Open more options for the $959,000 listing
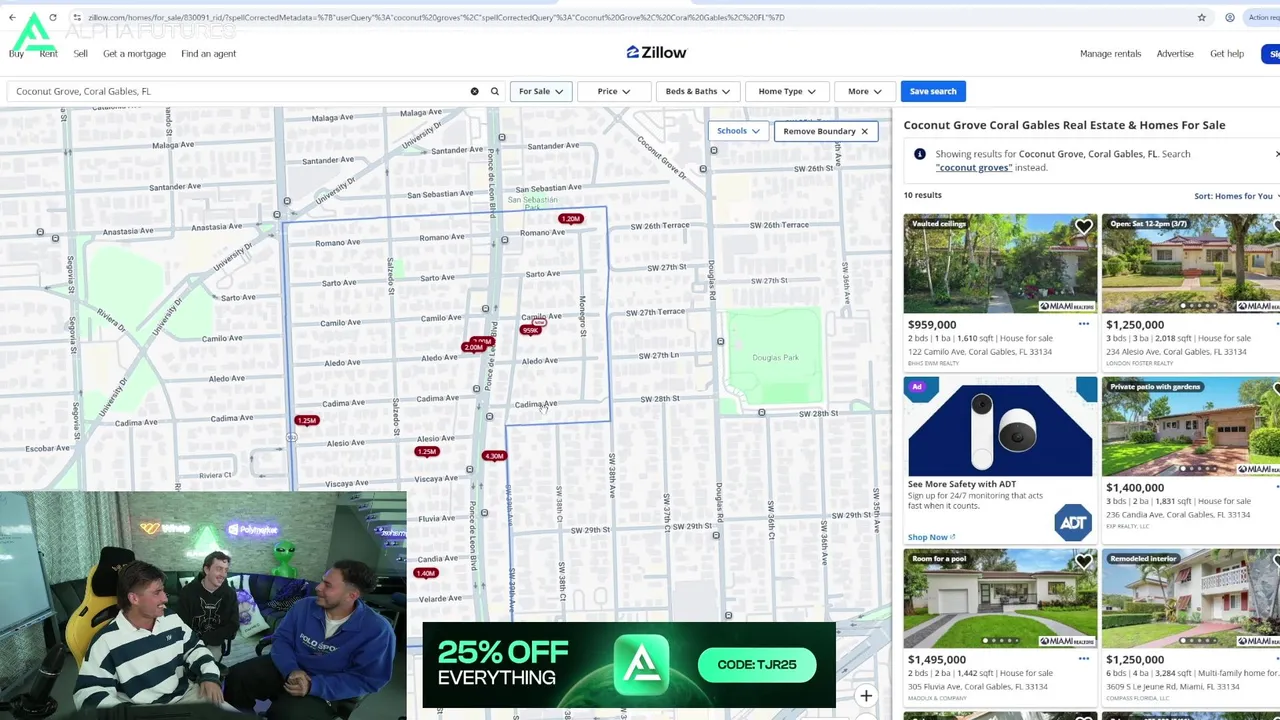 1083,324
